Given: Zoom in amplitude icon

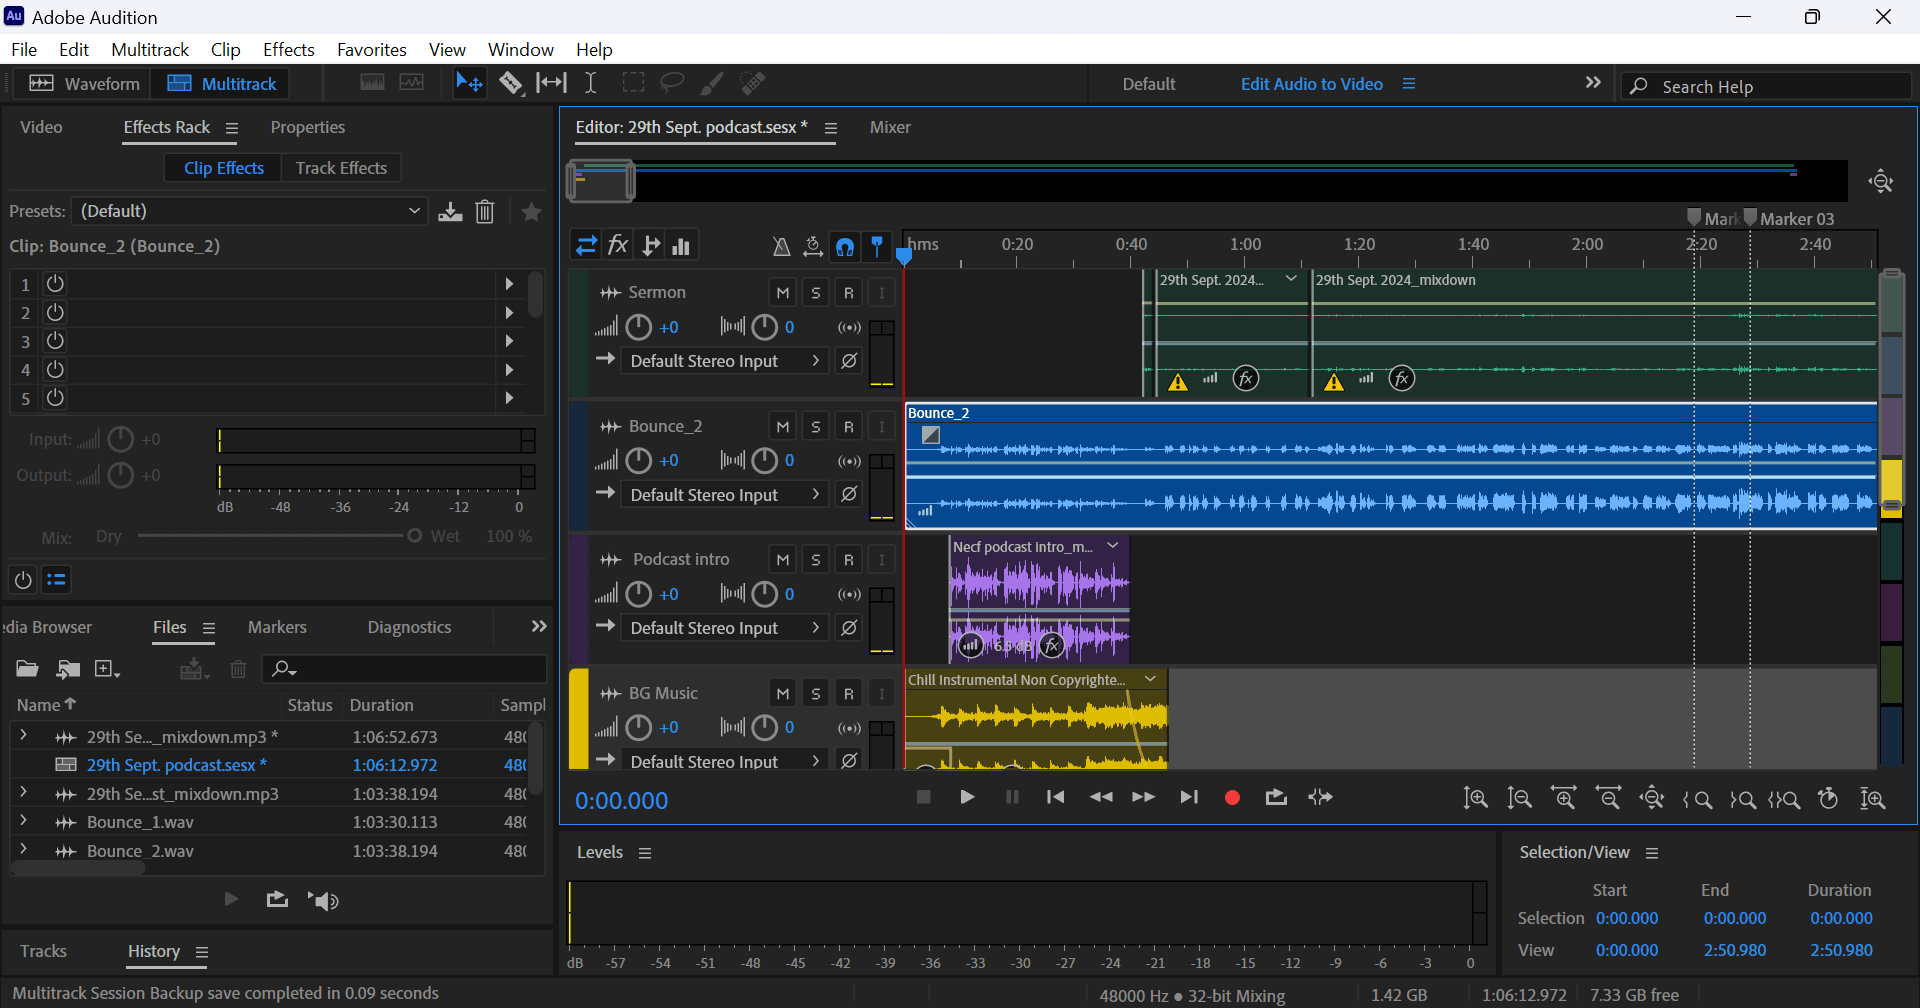Looking at the screenshot, I should pos(1475,798).
